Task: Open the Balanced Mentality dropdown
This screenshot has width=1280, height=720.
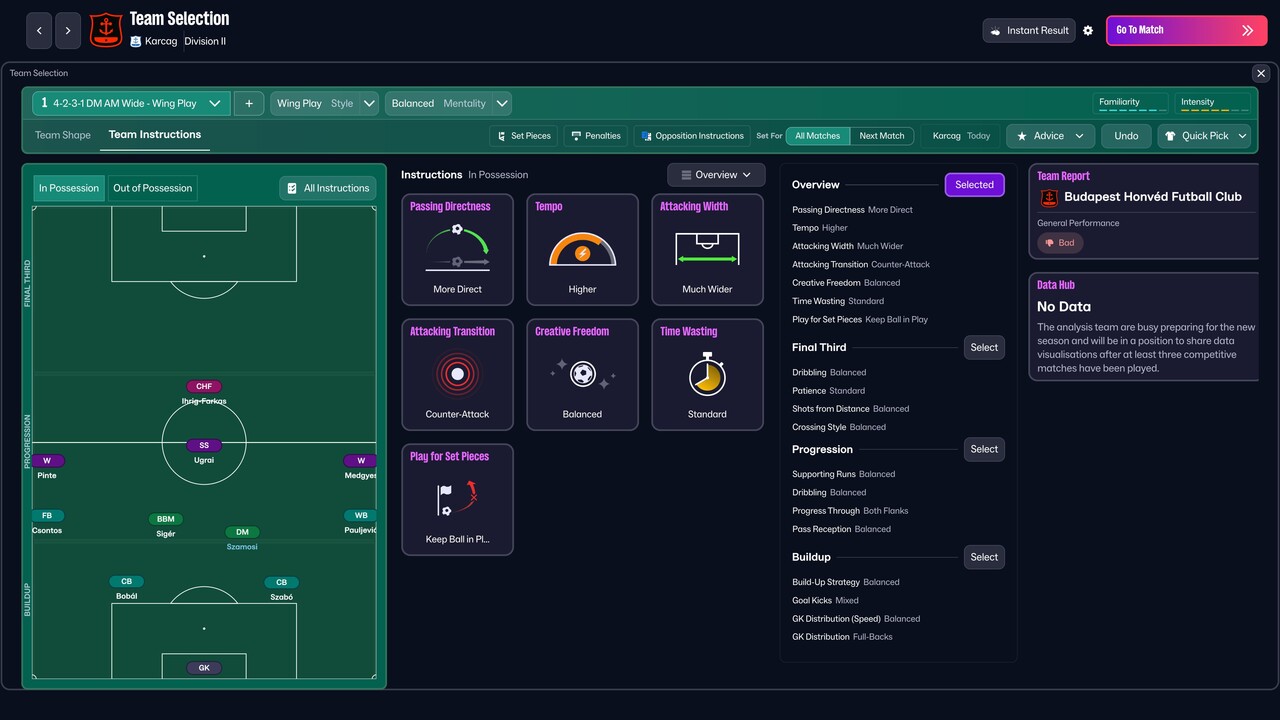Action: point(449,104)
